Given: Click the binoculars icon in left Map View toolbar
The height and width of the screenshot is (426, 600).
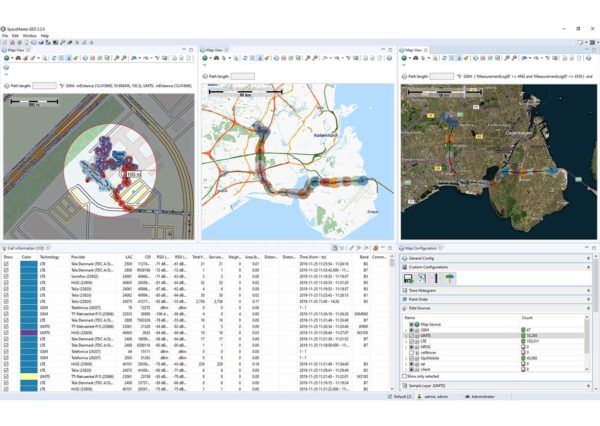Looking at the screenshot, I should click(18, 58).
